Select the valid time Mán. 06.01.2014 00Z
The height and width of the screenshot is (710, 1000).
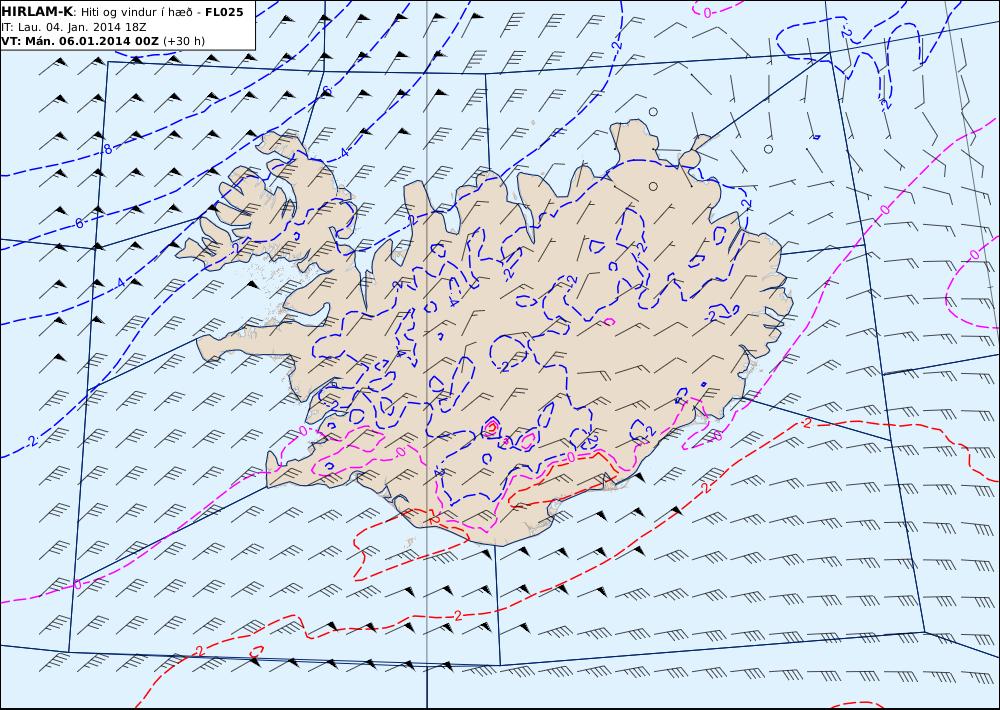tap(91, 41)
